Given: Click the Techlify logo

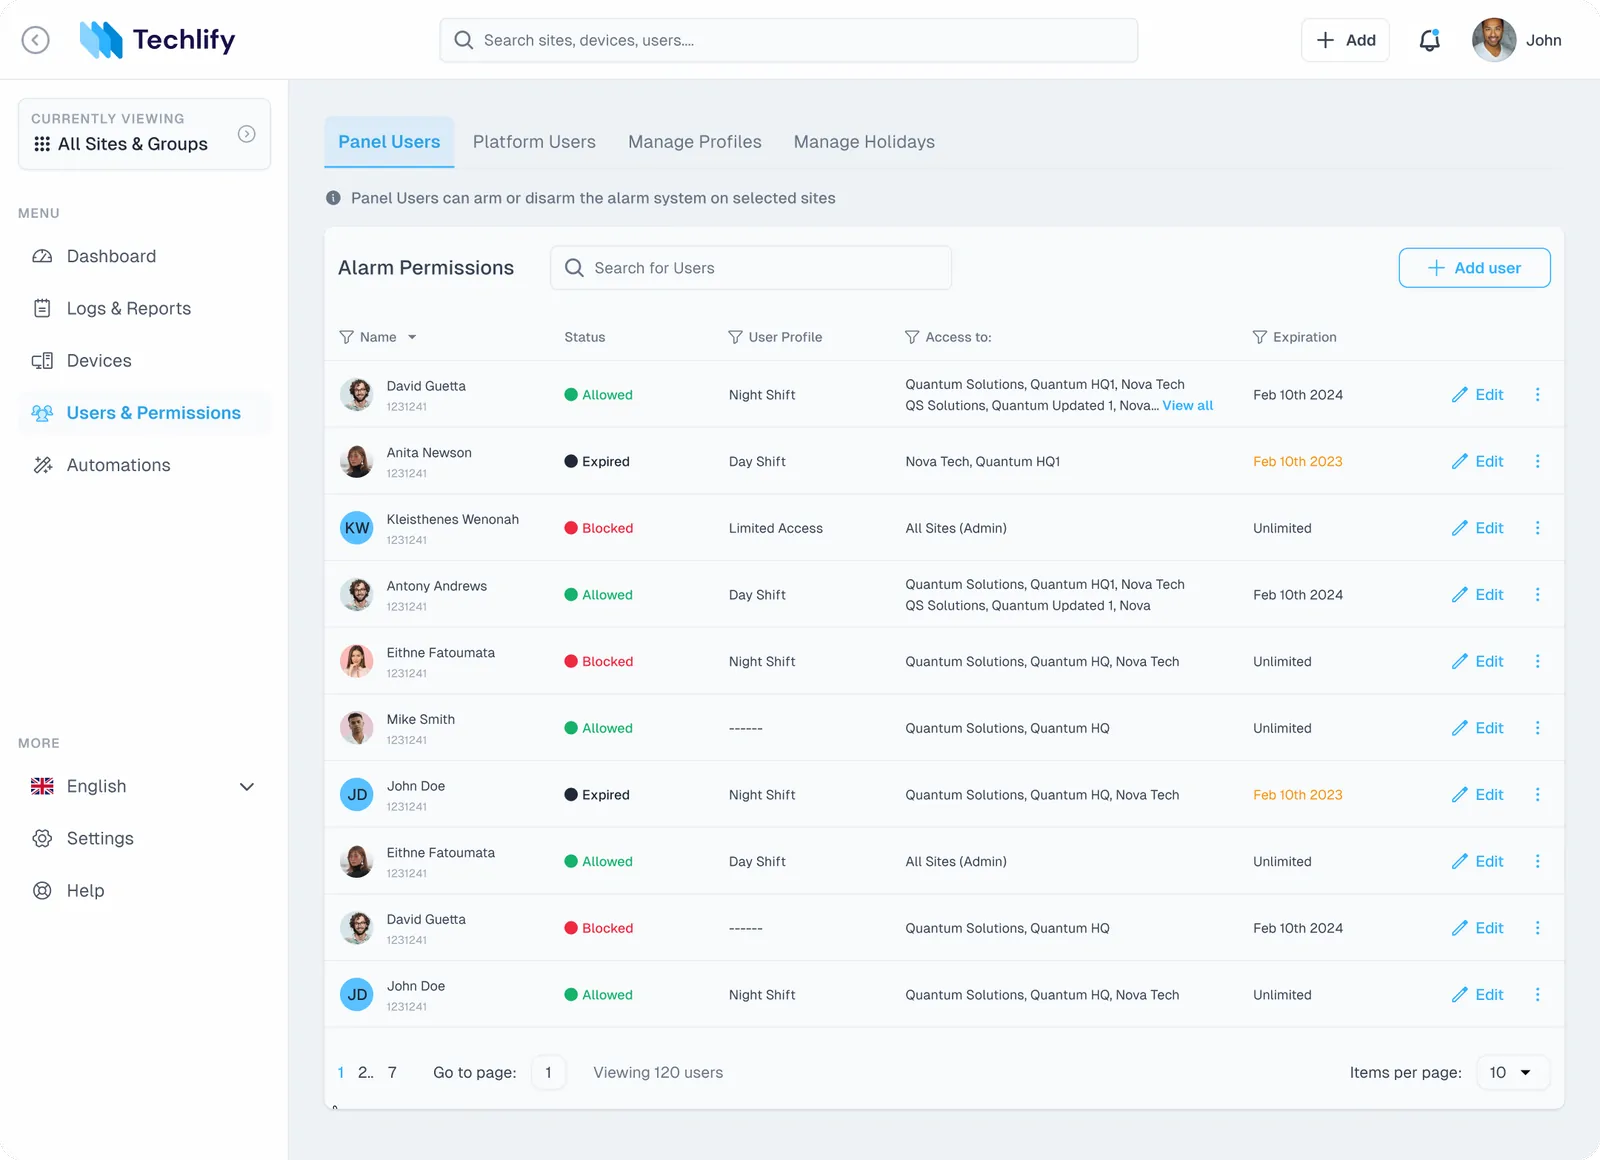Looking at the screenshot, I should tap(157, 40).
